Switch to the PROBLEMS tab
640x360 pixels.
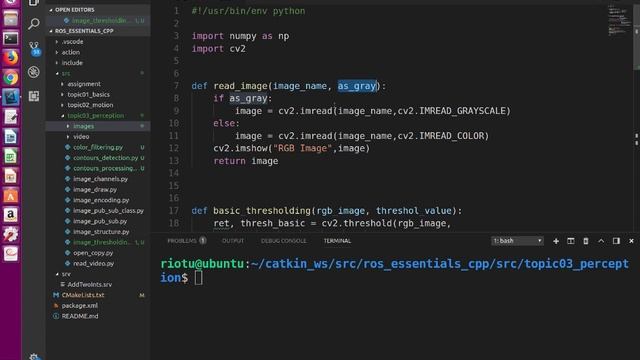coord(187,241)
